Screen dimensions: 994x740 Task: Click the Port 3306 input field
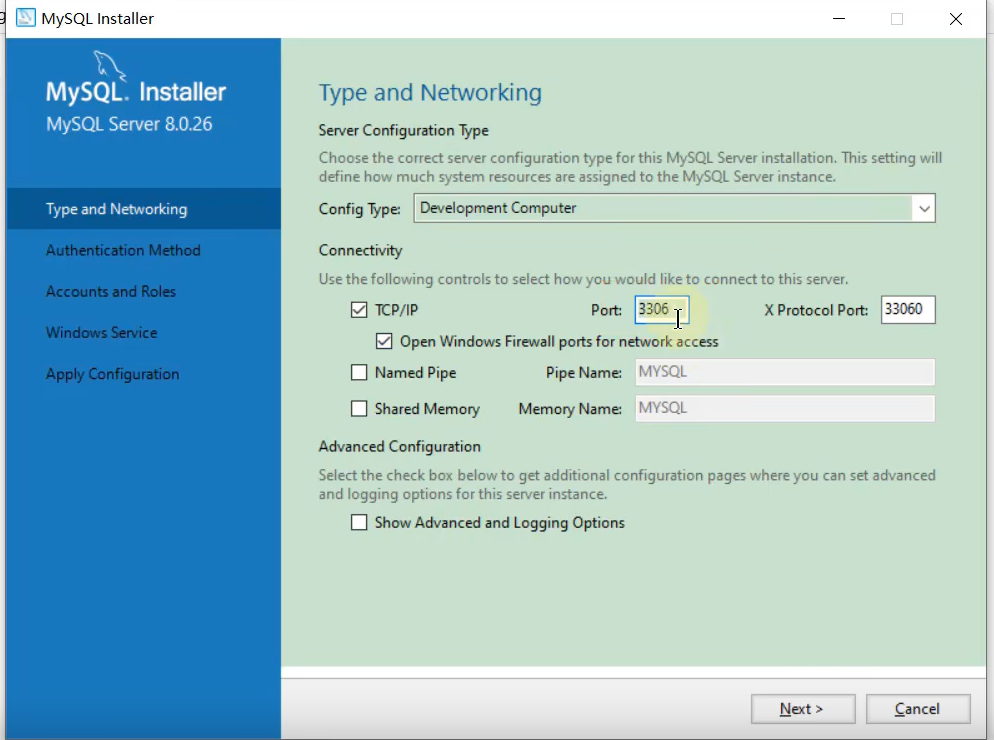tap(661, 310)
